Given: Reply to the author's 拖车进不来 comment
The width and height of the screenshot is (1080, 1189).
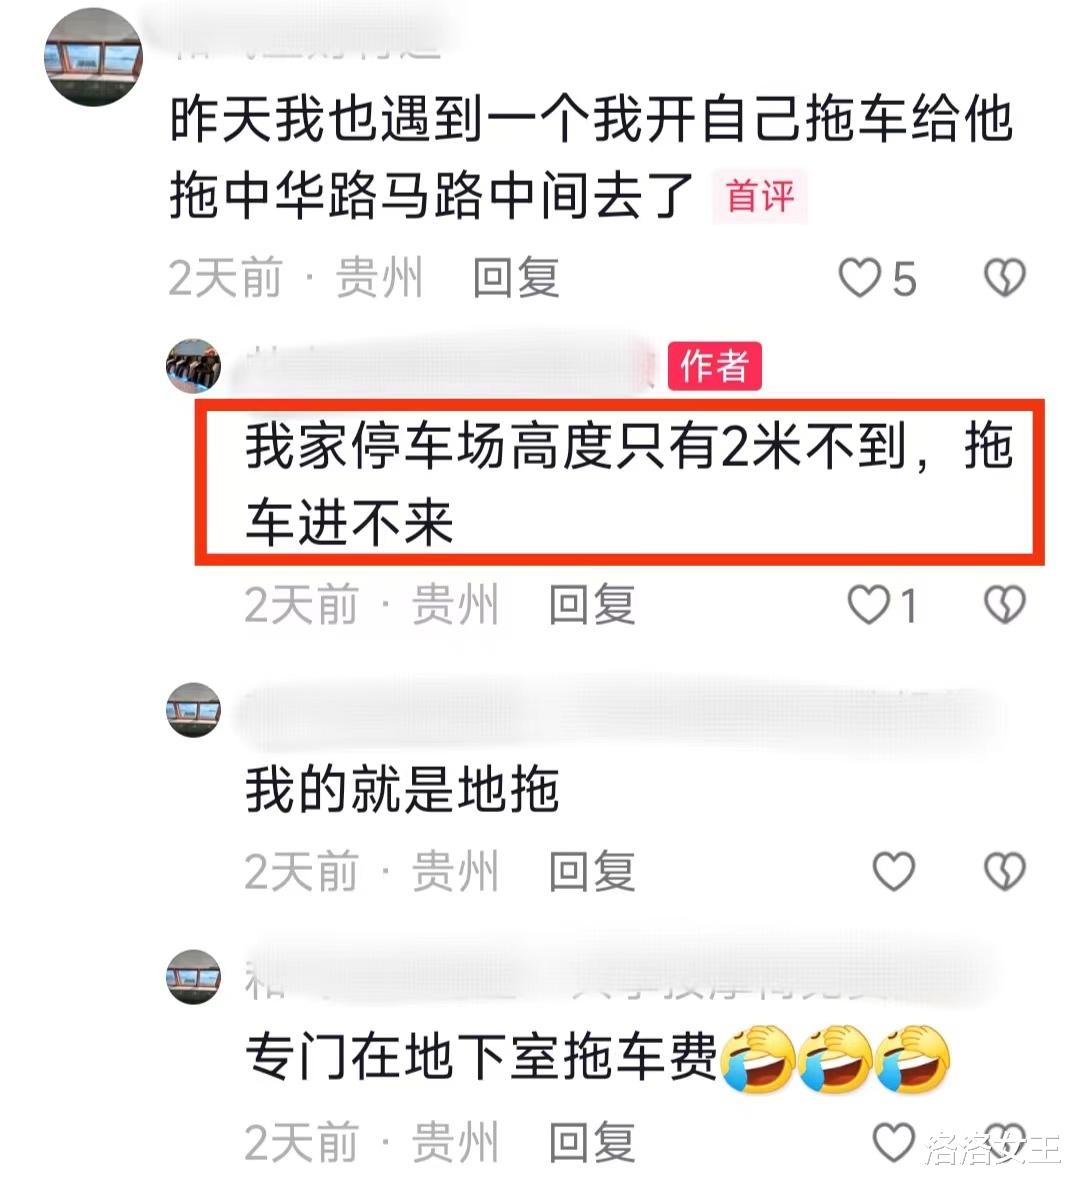Looking at the screenshot, I should coord(592,605).
